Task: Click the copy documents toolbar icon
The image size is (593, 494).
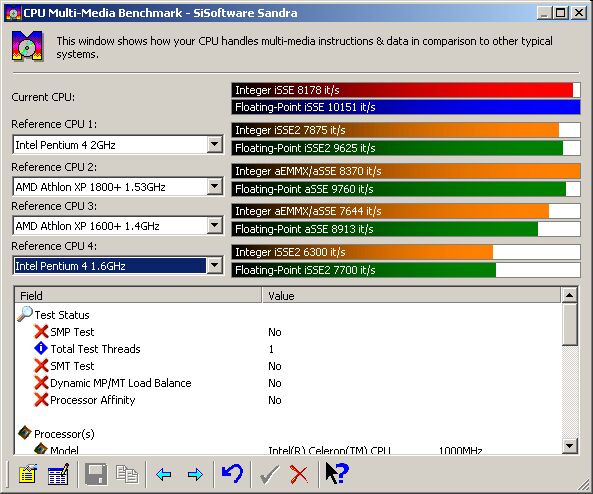Action: (x=127, y=474)
